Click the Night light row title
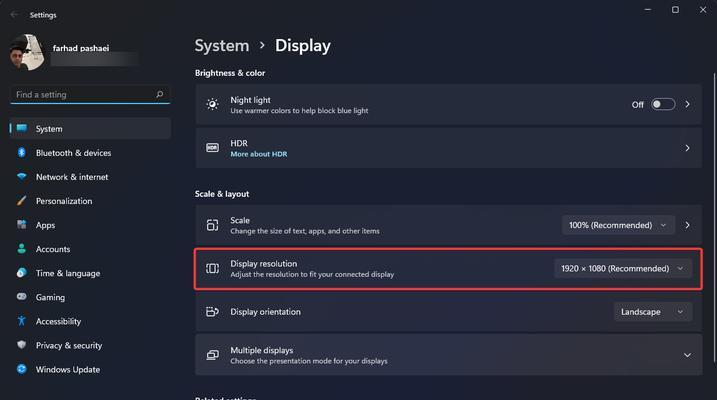The image size is (717, 400). pos(250,100)
